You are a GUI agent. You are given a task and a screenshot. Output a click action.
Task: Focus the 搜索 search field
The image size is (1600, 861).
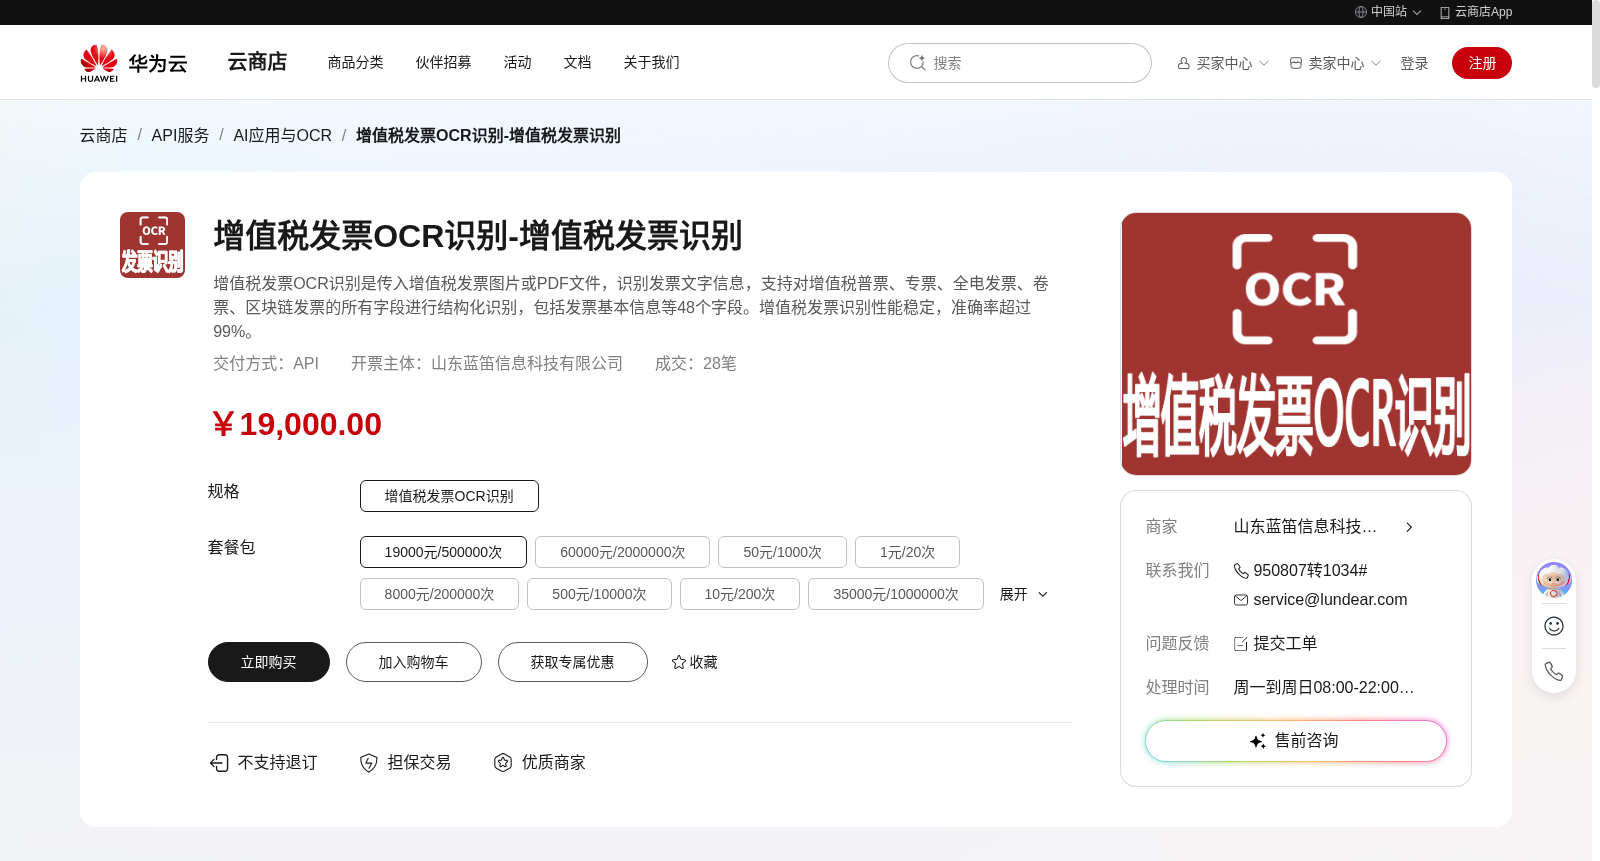pyautogui.click(x=1020, y=63)
